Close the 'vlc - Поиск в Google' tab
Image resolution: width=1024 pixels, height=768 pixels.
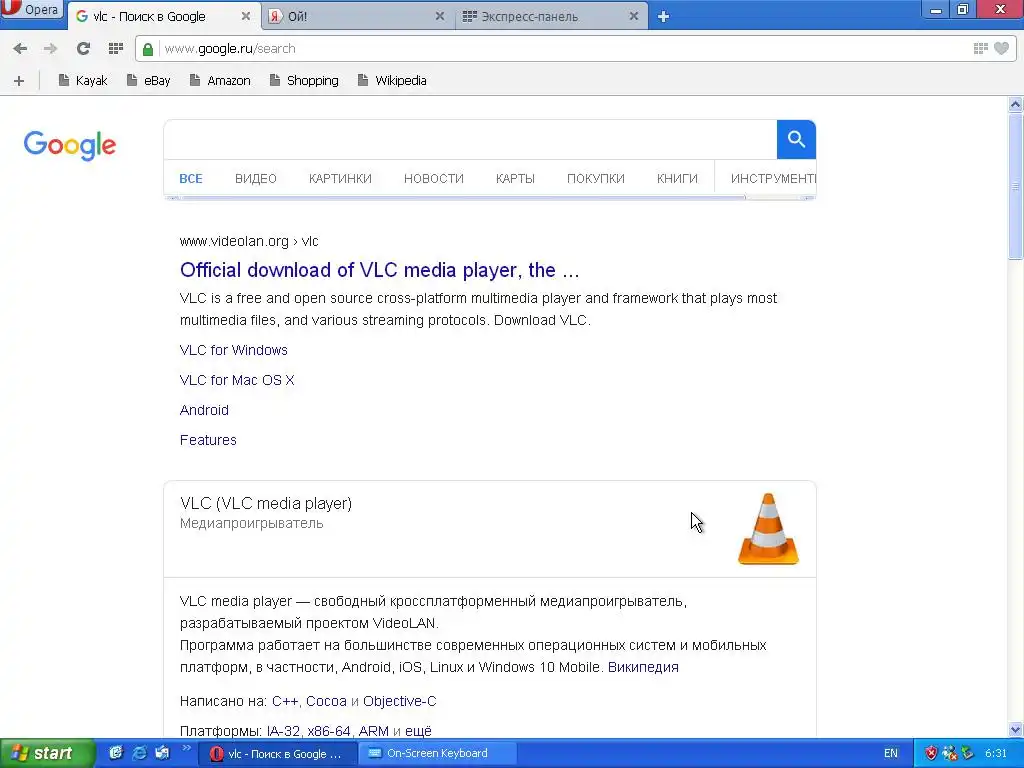pyautogui.click(x=246, y=16)
